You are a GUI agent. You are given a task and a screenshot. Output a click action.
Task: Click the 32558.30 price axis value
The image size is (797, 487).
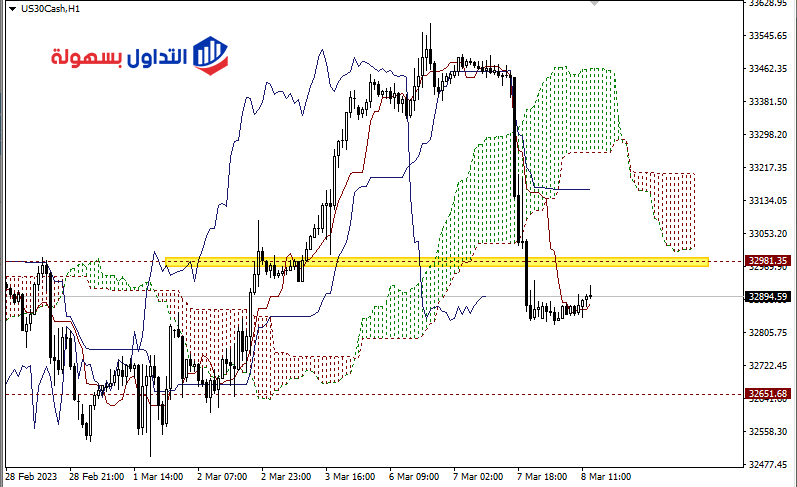click(x=768, y=431)
